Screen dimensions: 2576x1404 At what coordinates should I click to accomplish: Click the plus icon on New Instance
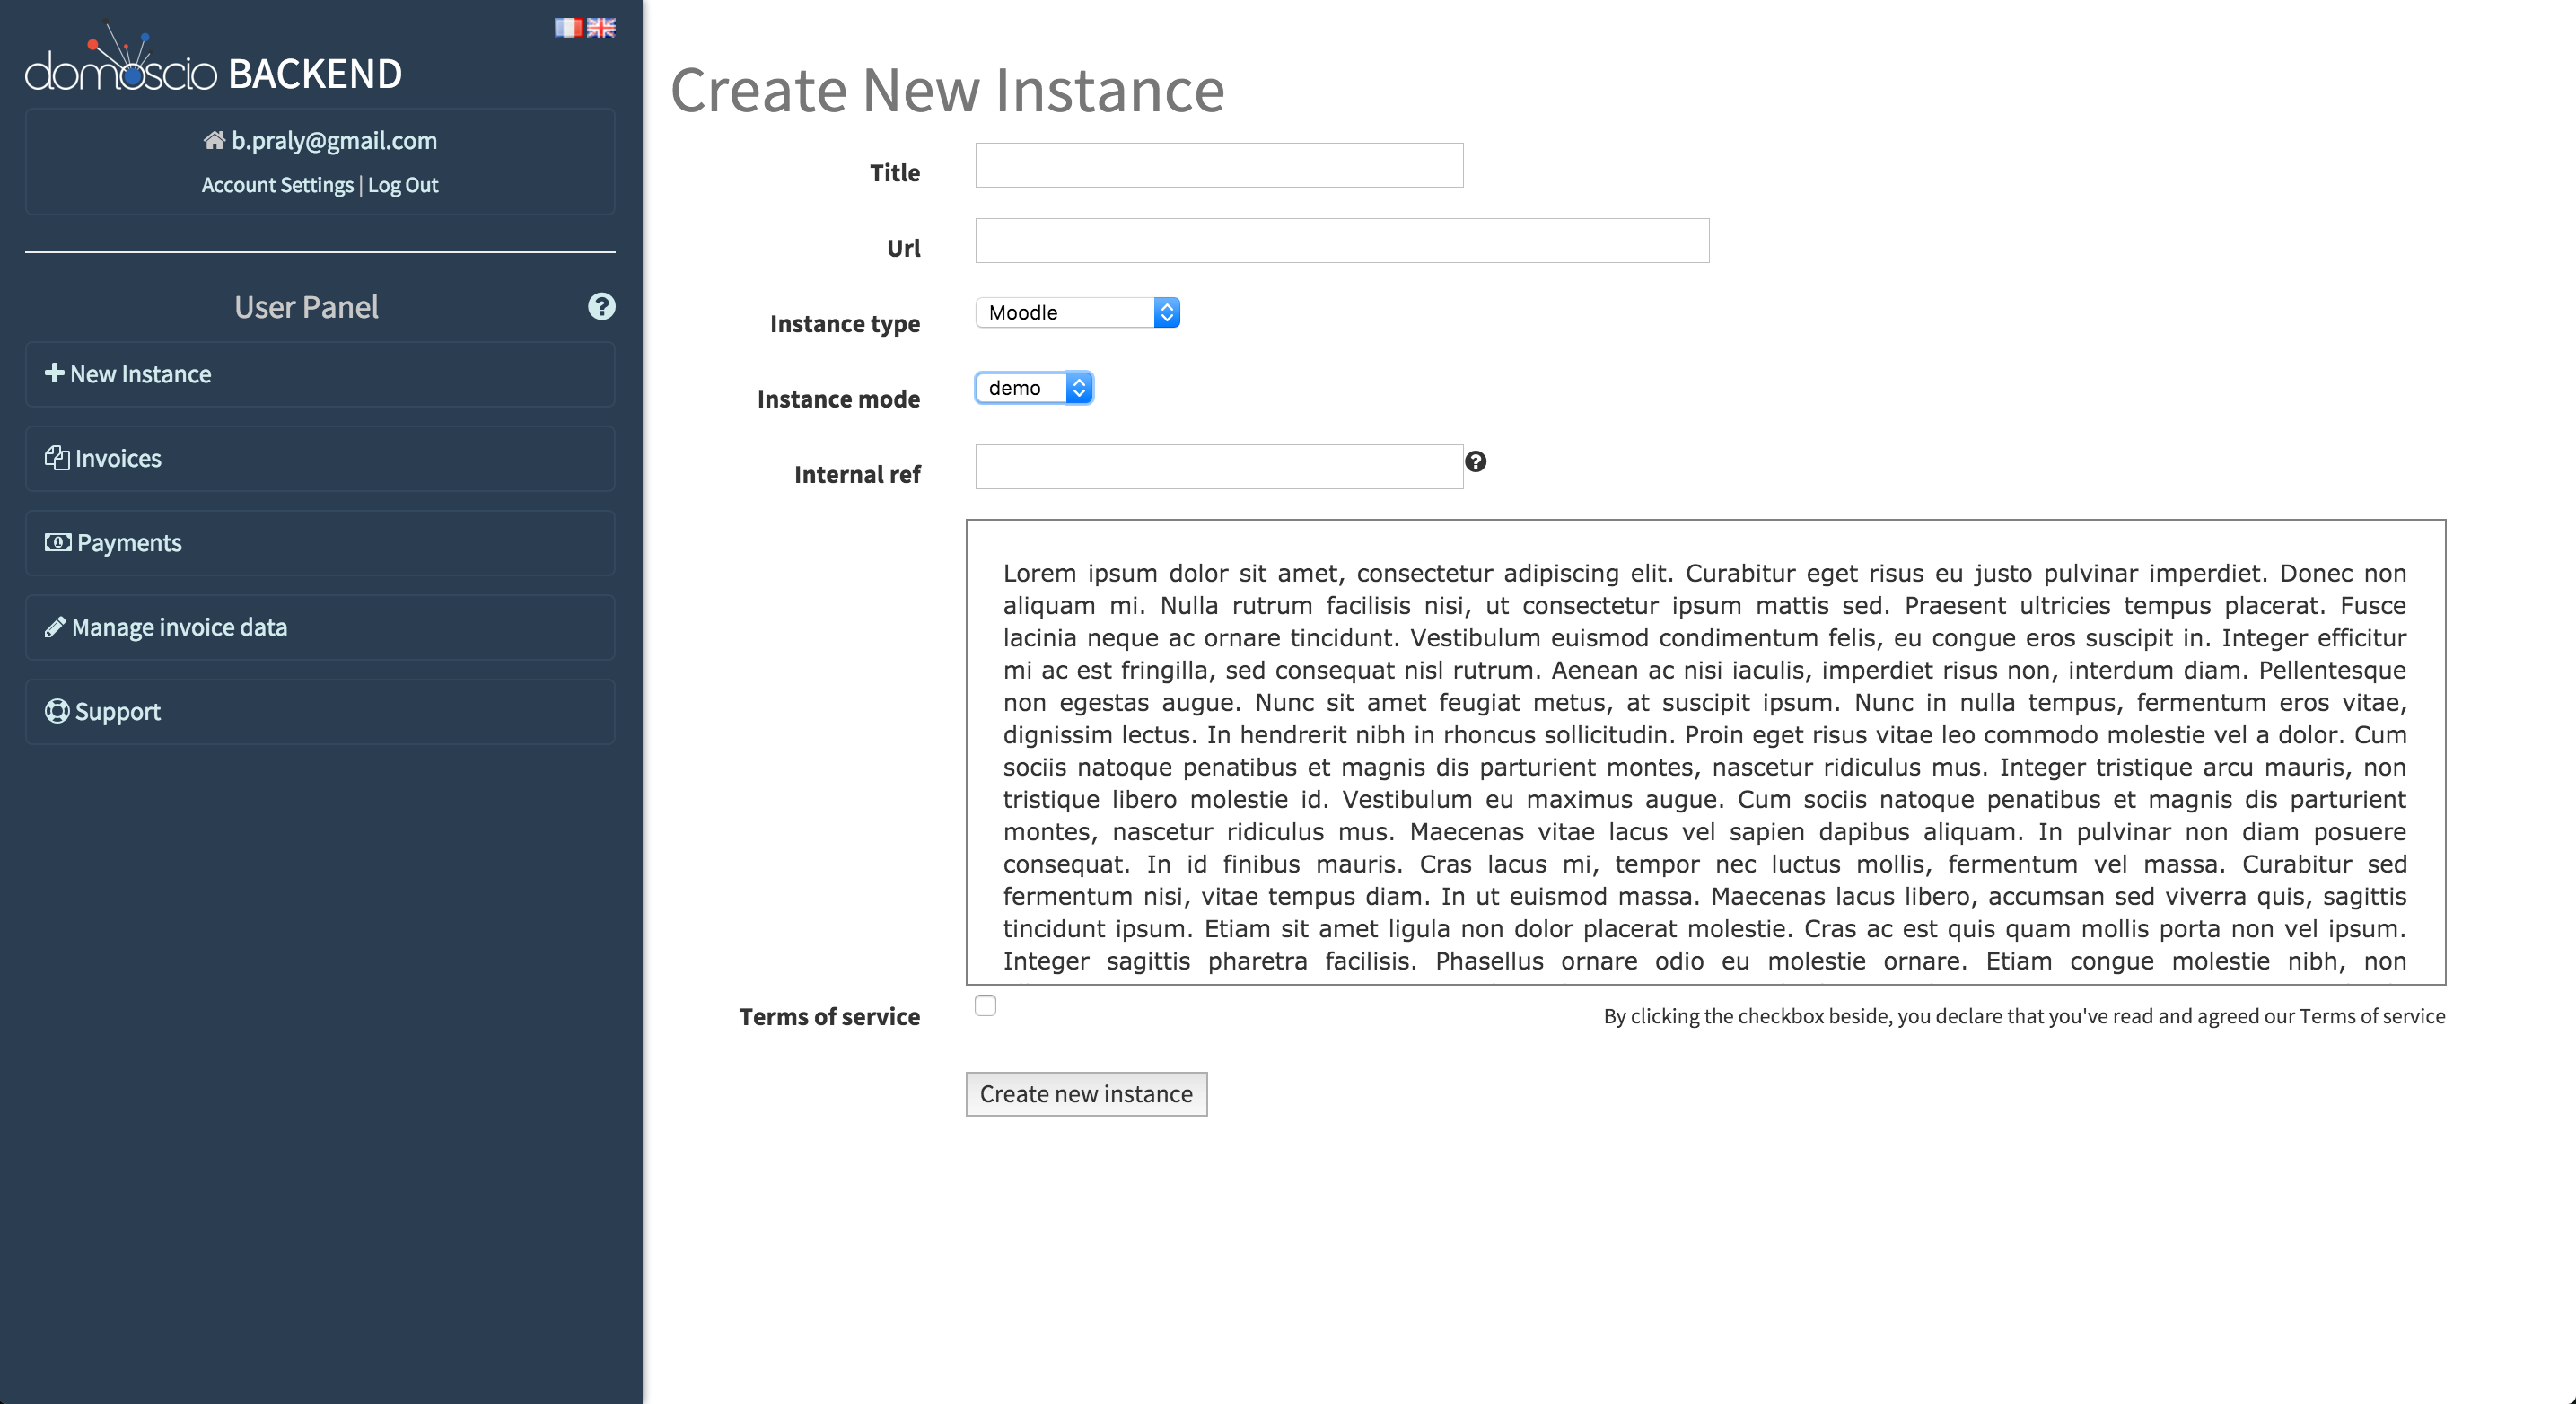[54, 373]
